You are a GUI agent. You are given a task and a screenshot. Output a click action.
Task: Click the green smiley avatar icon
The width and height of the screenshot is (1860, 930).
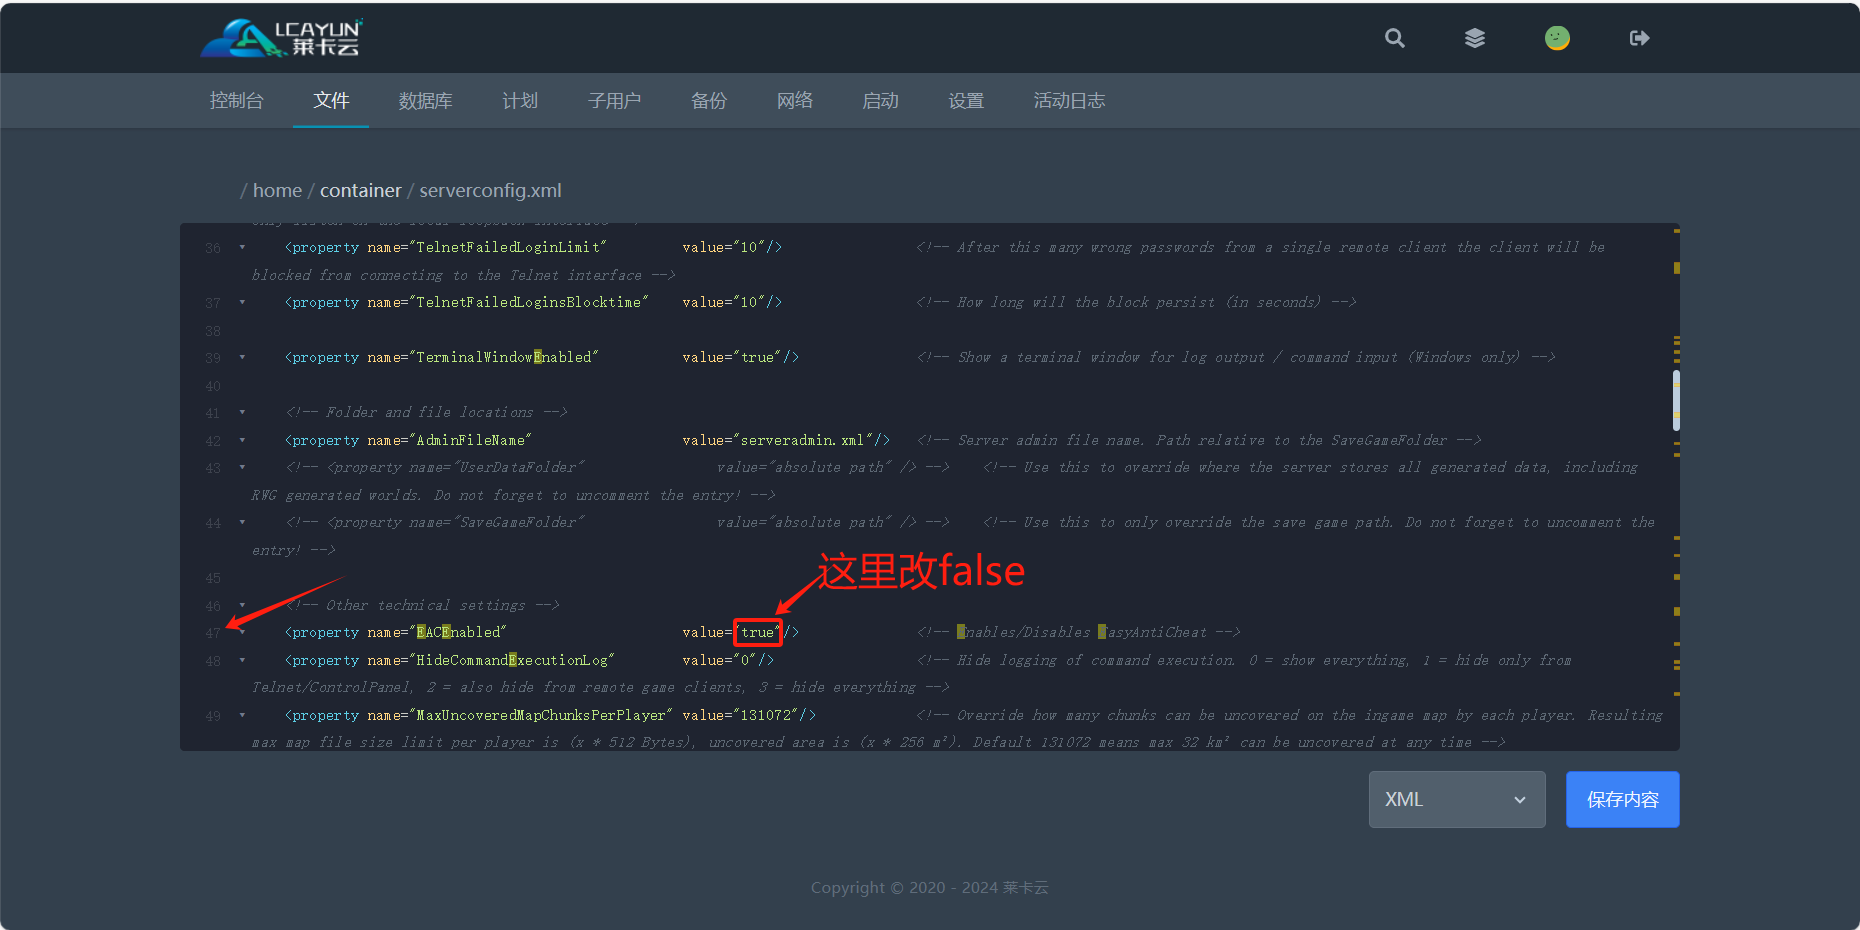coord(1557,38)
